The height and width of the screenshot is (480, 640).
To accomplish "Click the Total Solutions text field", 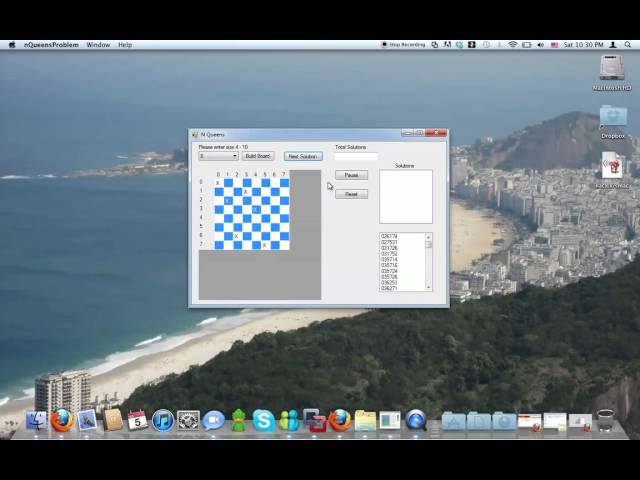I will point(356,156).
